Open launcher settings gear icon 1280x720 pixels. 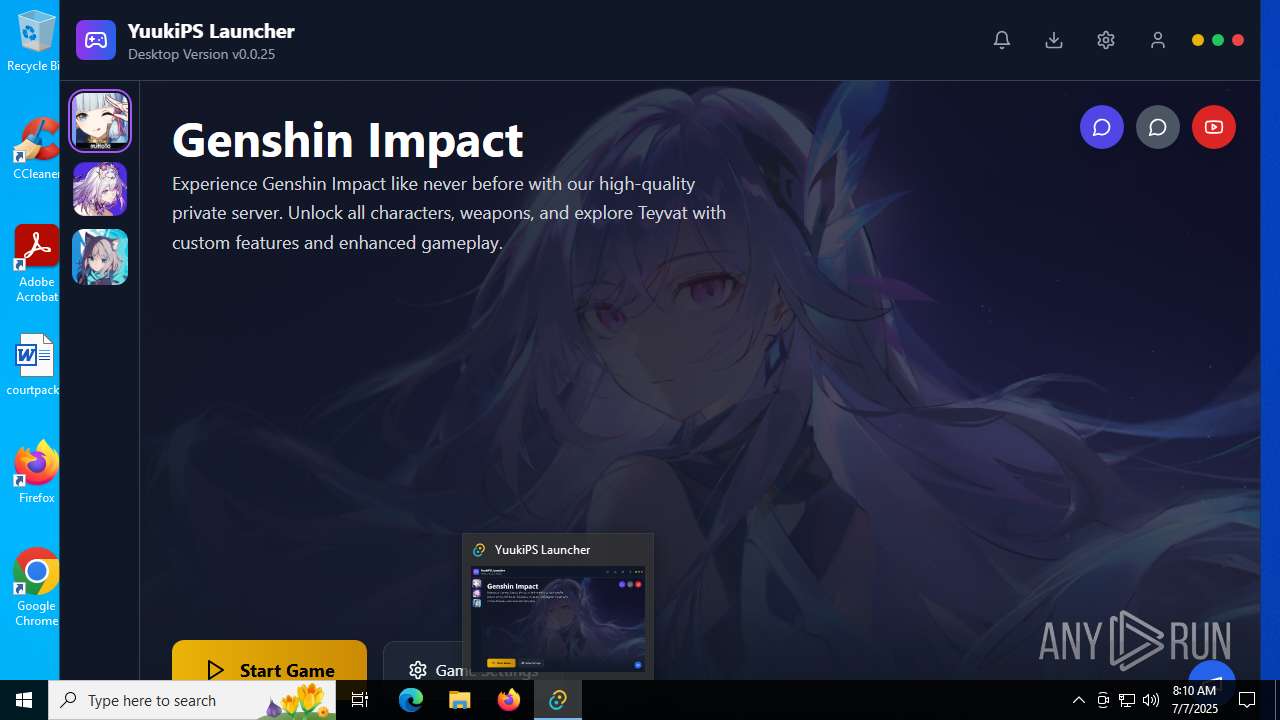[x=1106, y=40]
